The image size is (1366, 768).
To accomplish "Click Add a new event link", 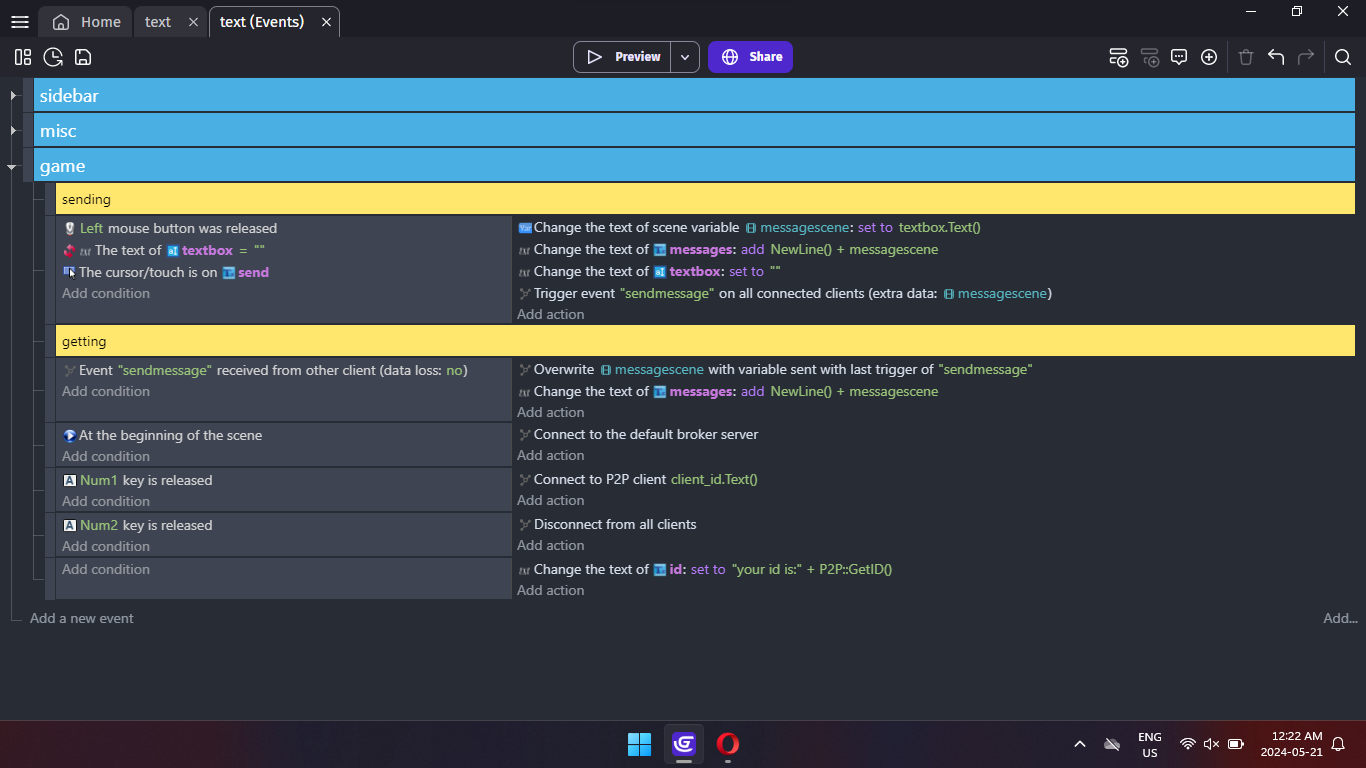I will point(82,618).
